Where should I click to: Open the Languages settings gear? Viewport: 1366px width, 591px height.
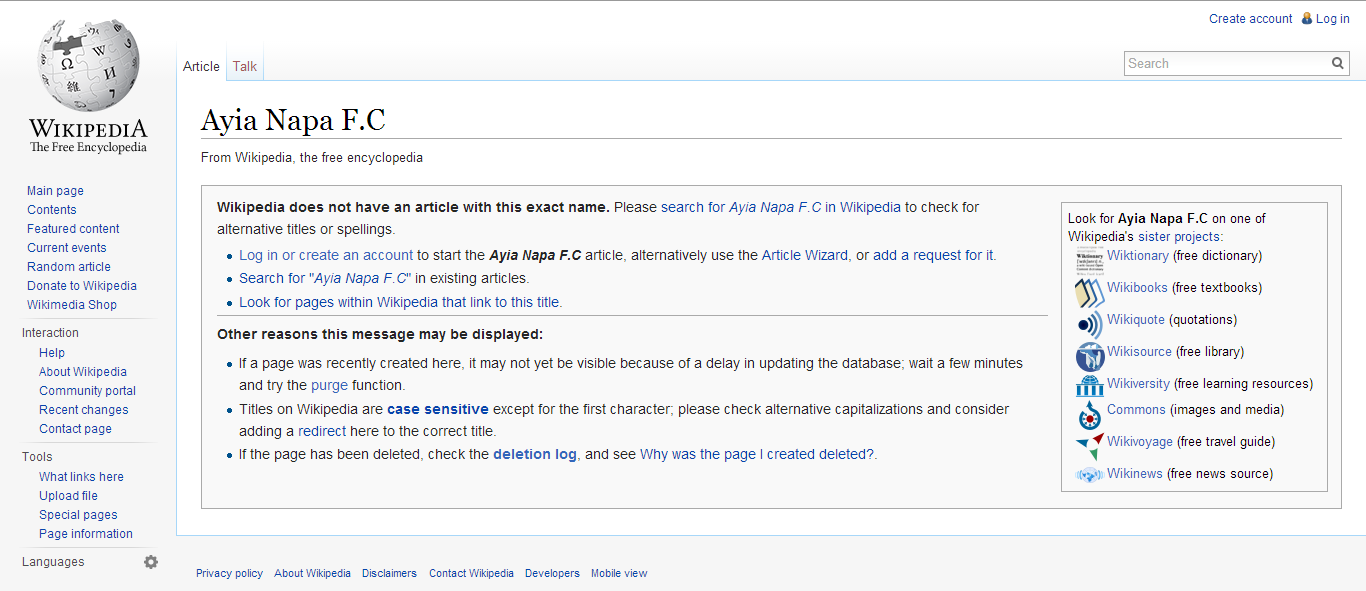(x=151, y=562)
